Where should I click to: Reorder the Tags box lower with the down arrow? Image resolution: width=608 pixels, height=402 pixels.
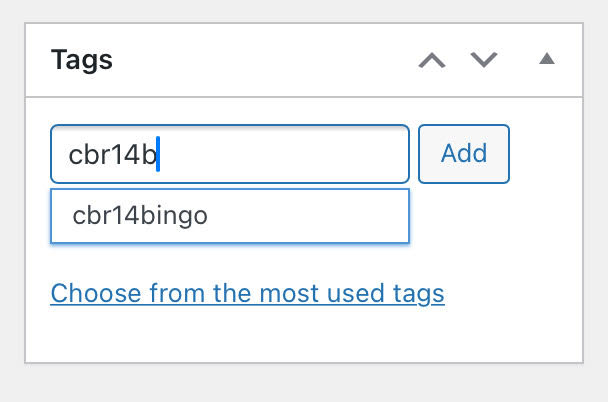(484, 60)
